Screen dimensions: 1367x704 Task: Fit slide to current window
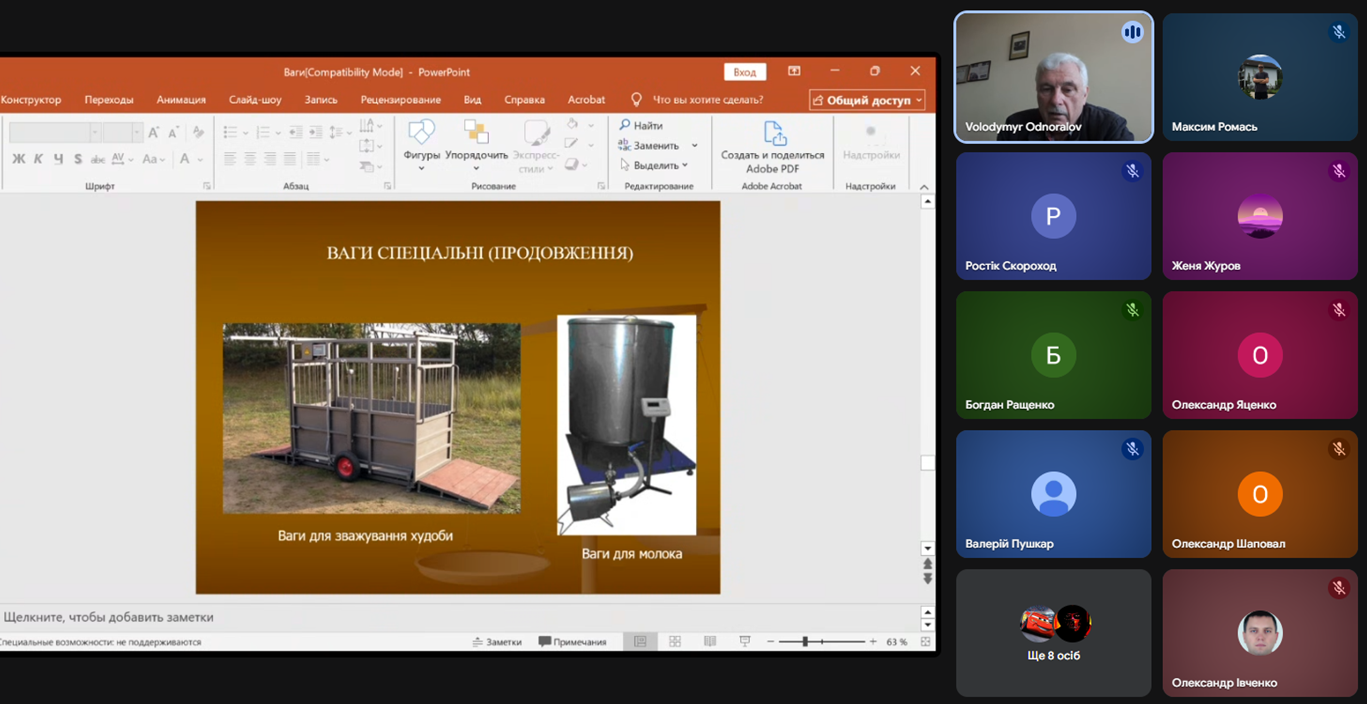click(925, 642)
